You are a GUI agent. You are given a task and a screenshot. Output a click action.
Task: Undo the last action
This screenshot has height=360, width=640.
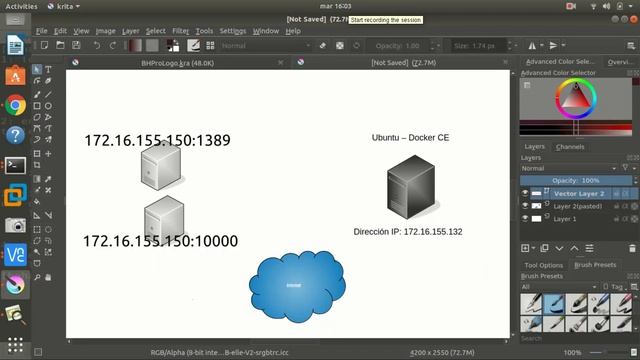pos(96,45)
